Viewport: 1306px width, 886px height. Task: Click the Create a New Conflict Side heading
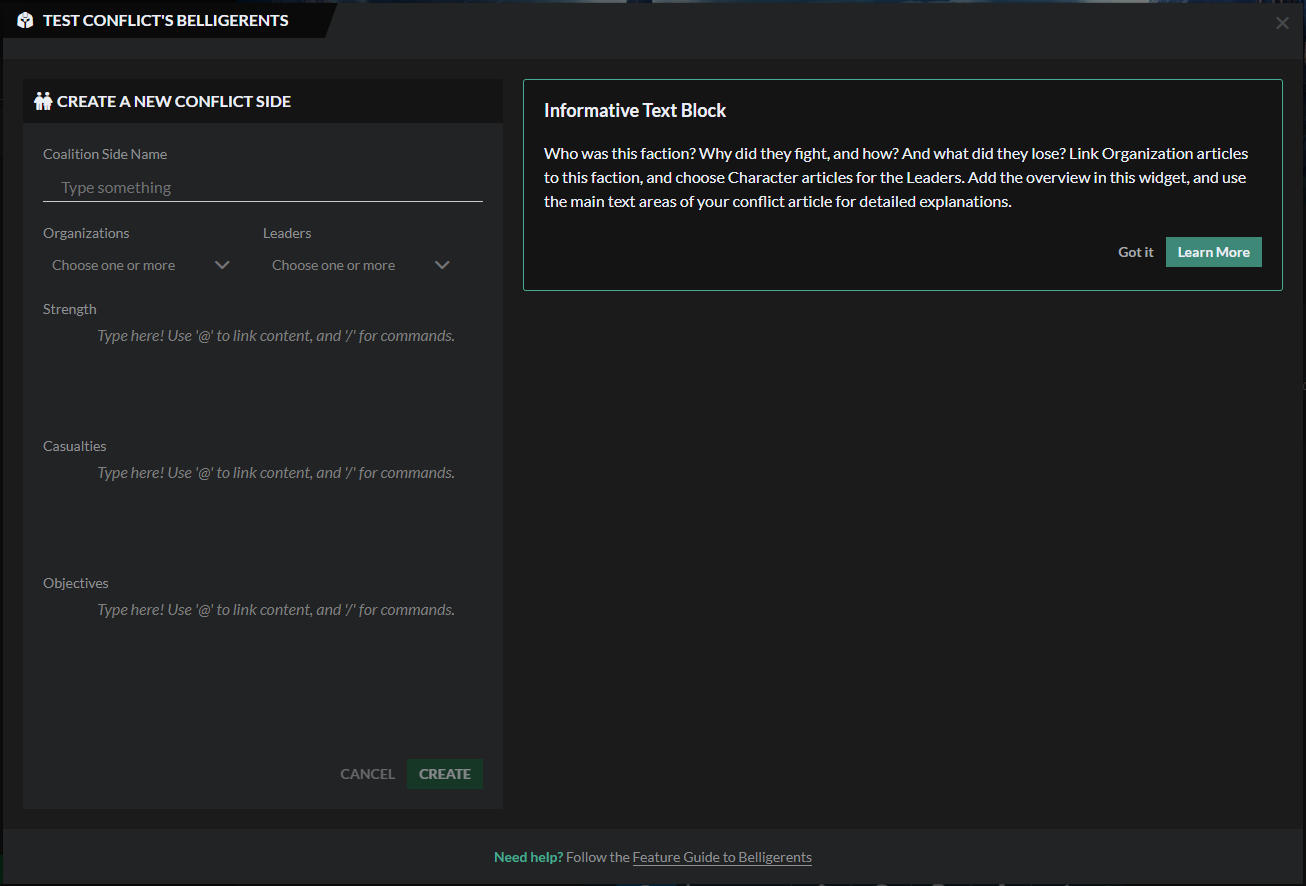[x=174, y=101]
